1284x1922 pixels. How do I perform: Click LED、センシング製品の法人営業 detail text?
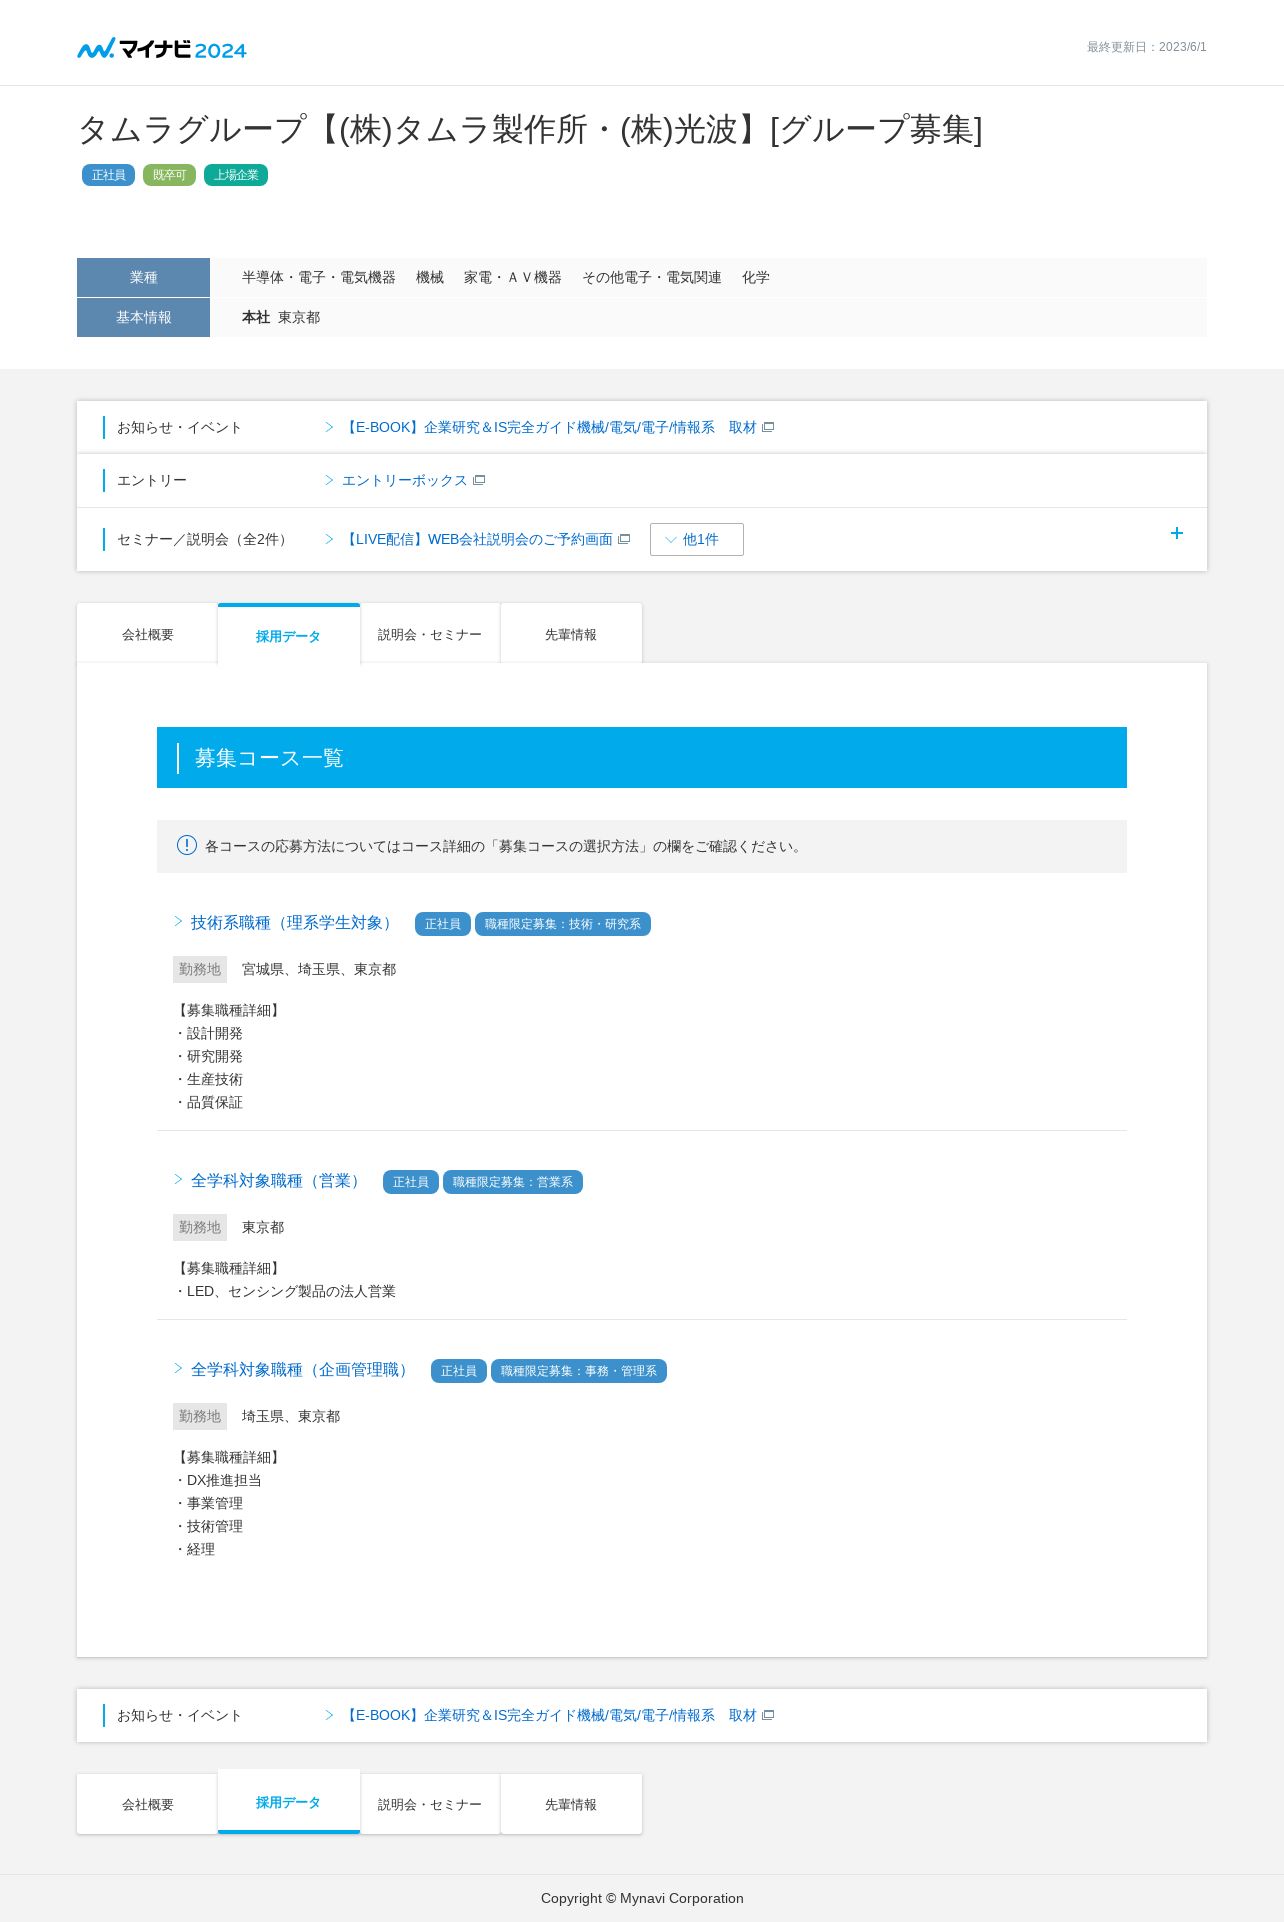tap(291, 1291)
